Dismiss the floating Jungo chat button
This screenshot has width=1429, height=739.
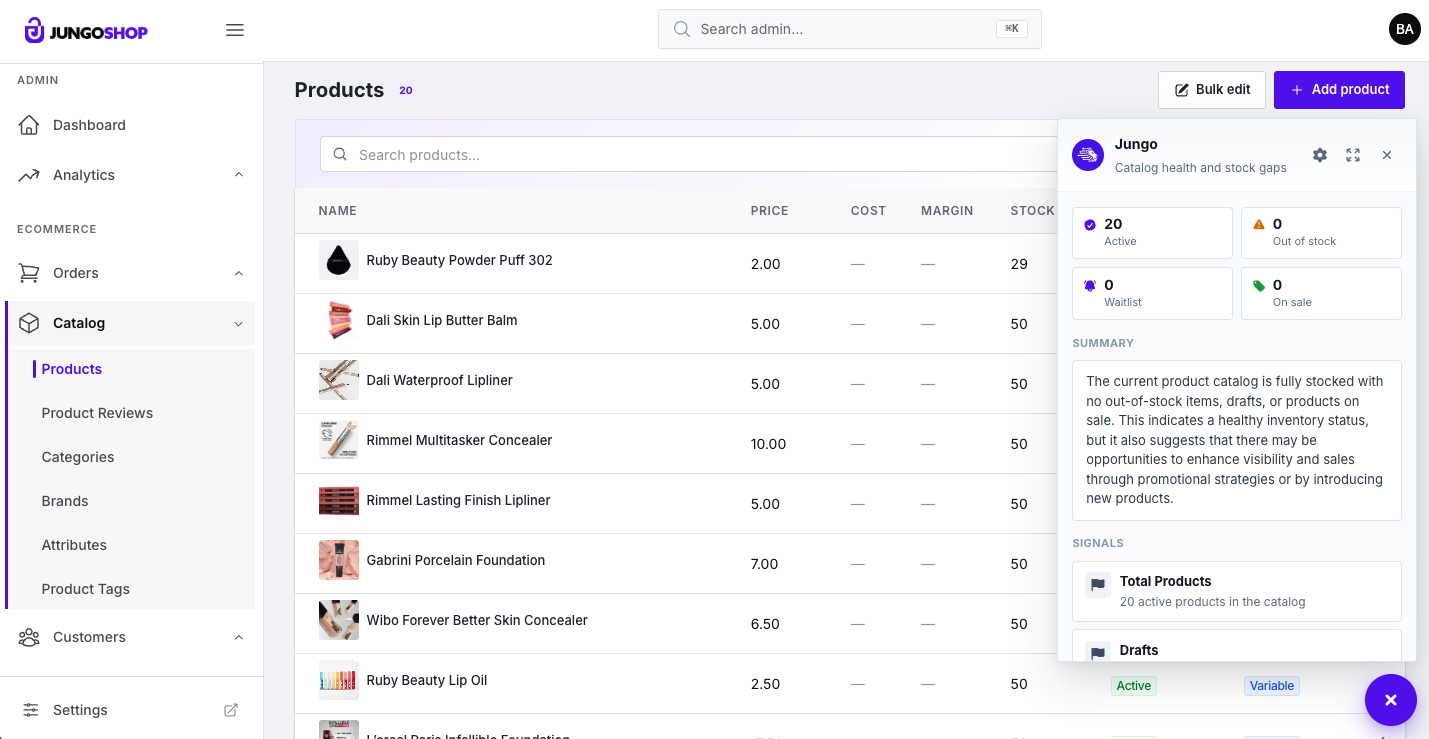1391,700
